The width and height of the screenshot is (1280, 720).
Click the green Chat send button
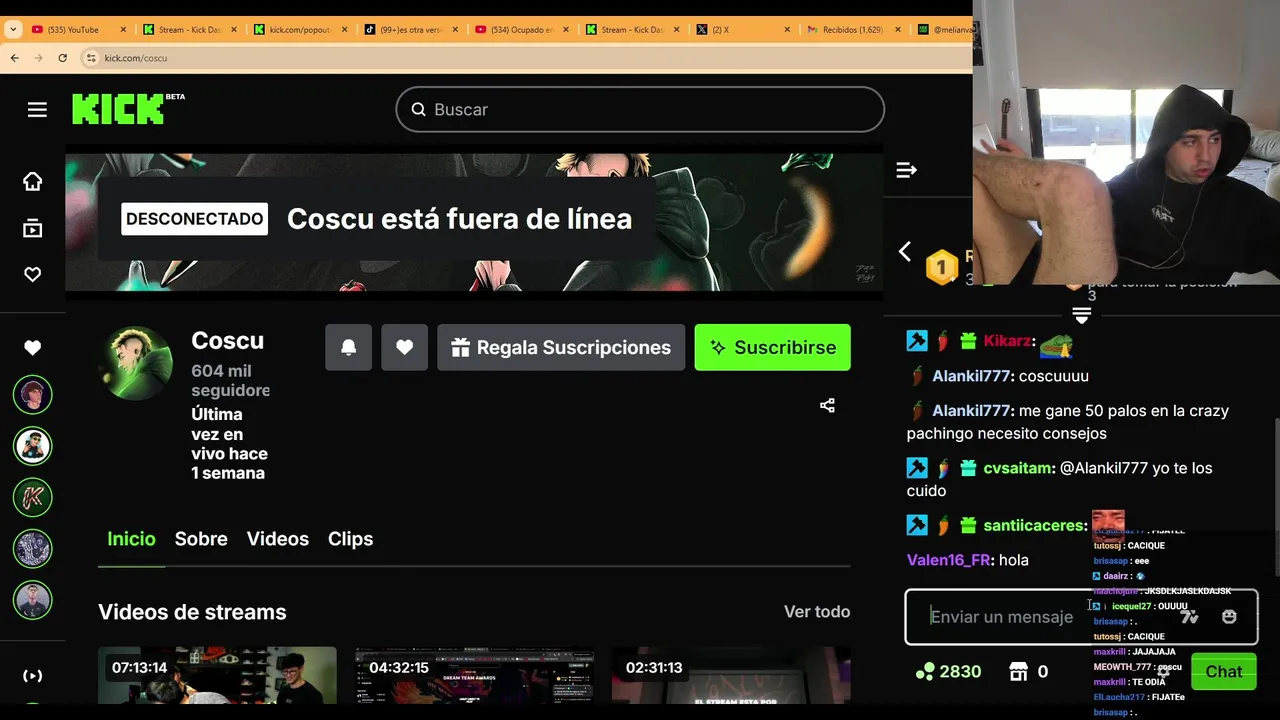tap(1223, 672)
